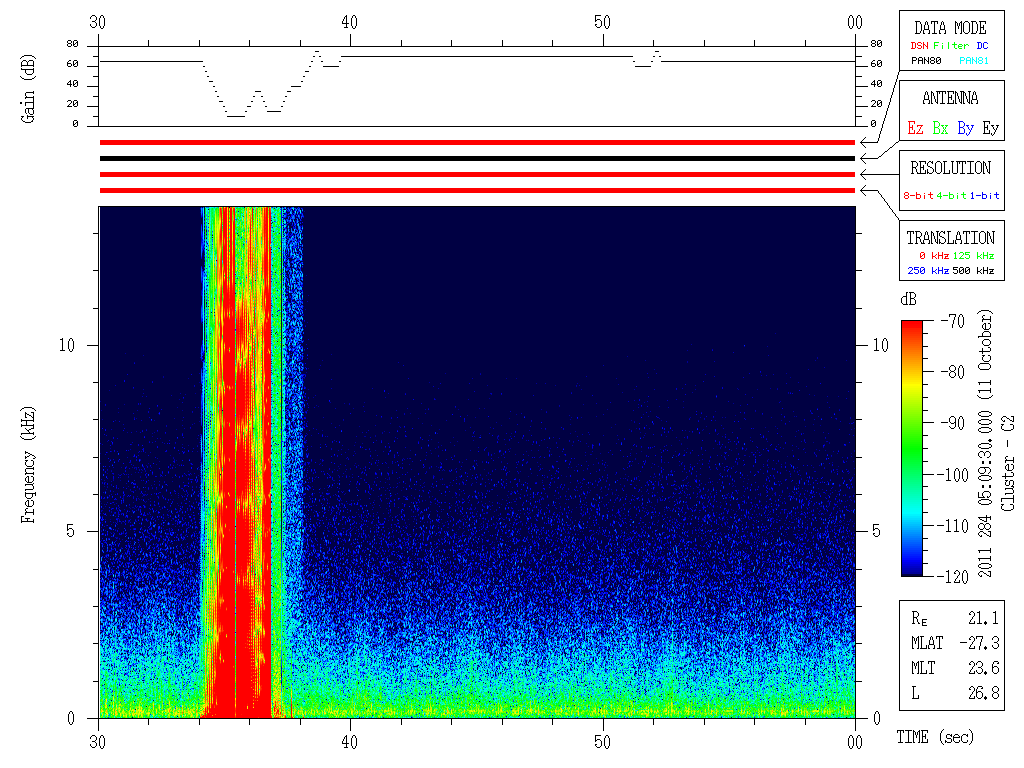Viewport: 1024px width, 768px height.
Task: Select the blue 1-bit resolution label
Action: [x=984, y=195]
